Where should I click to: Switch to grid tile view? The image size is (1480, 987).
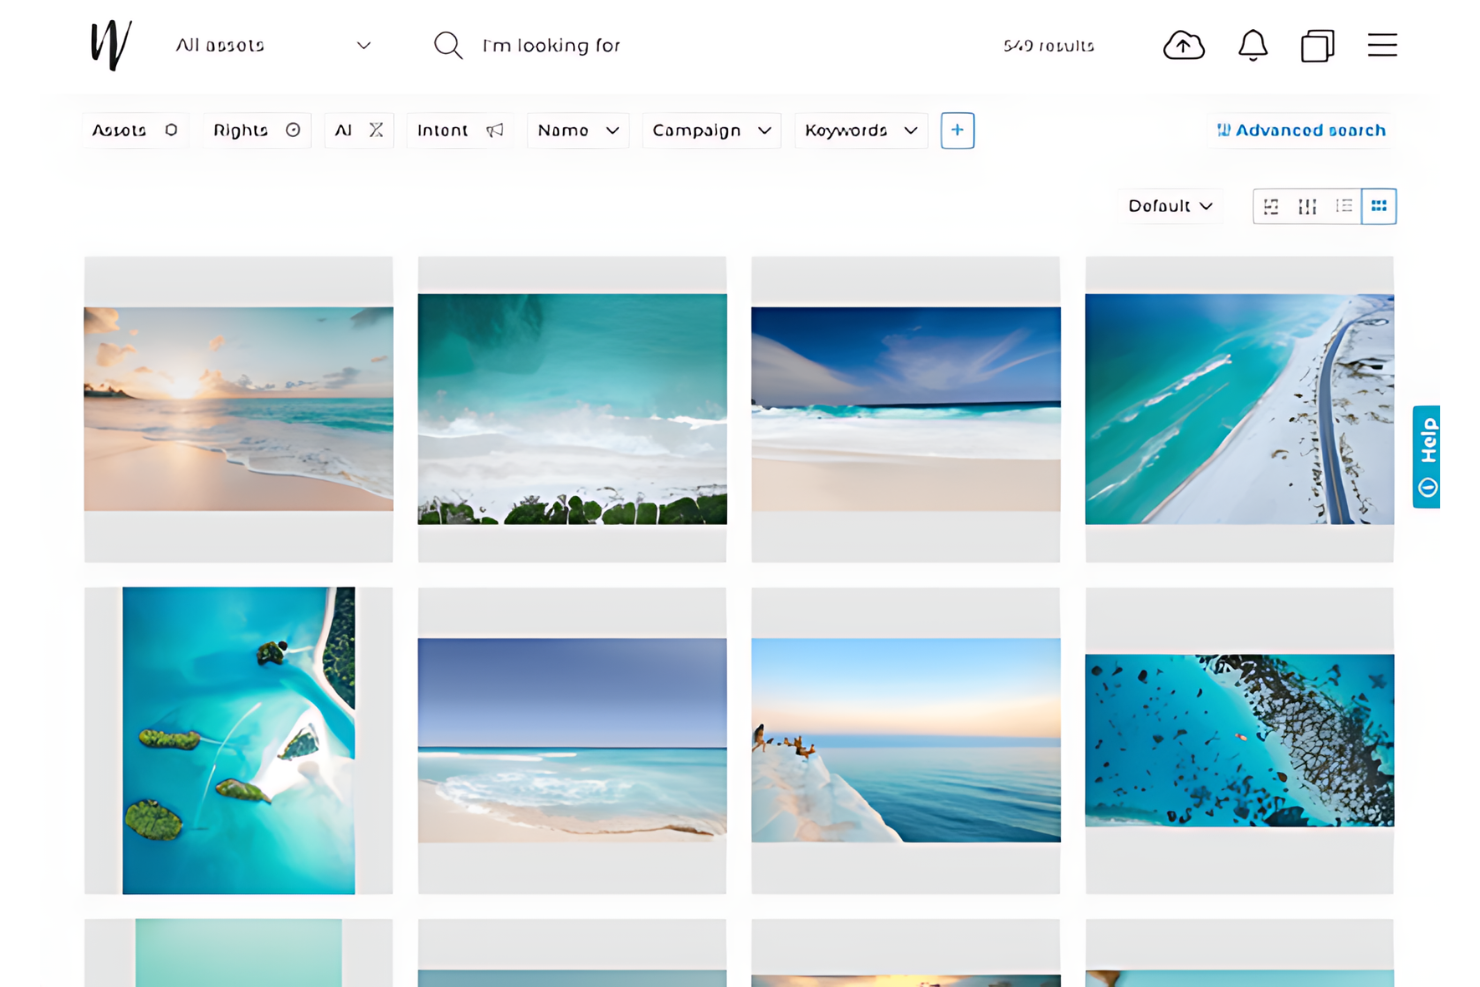1378,206
